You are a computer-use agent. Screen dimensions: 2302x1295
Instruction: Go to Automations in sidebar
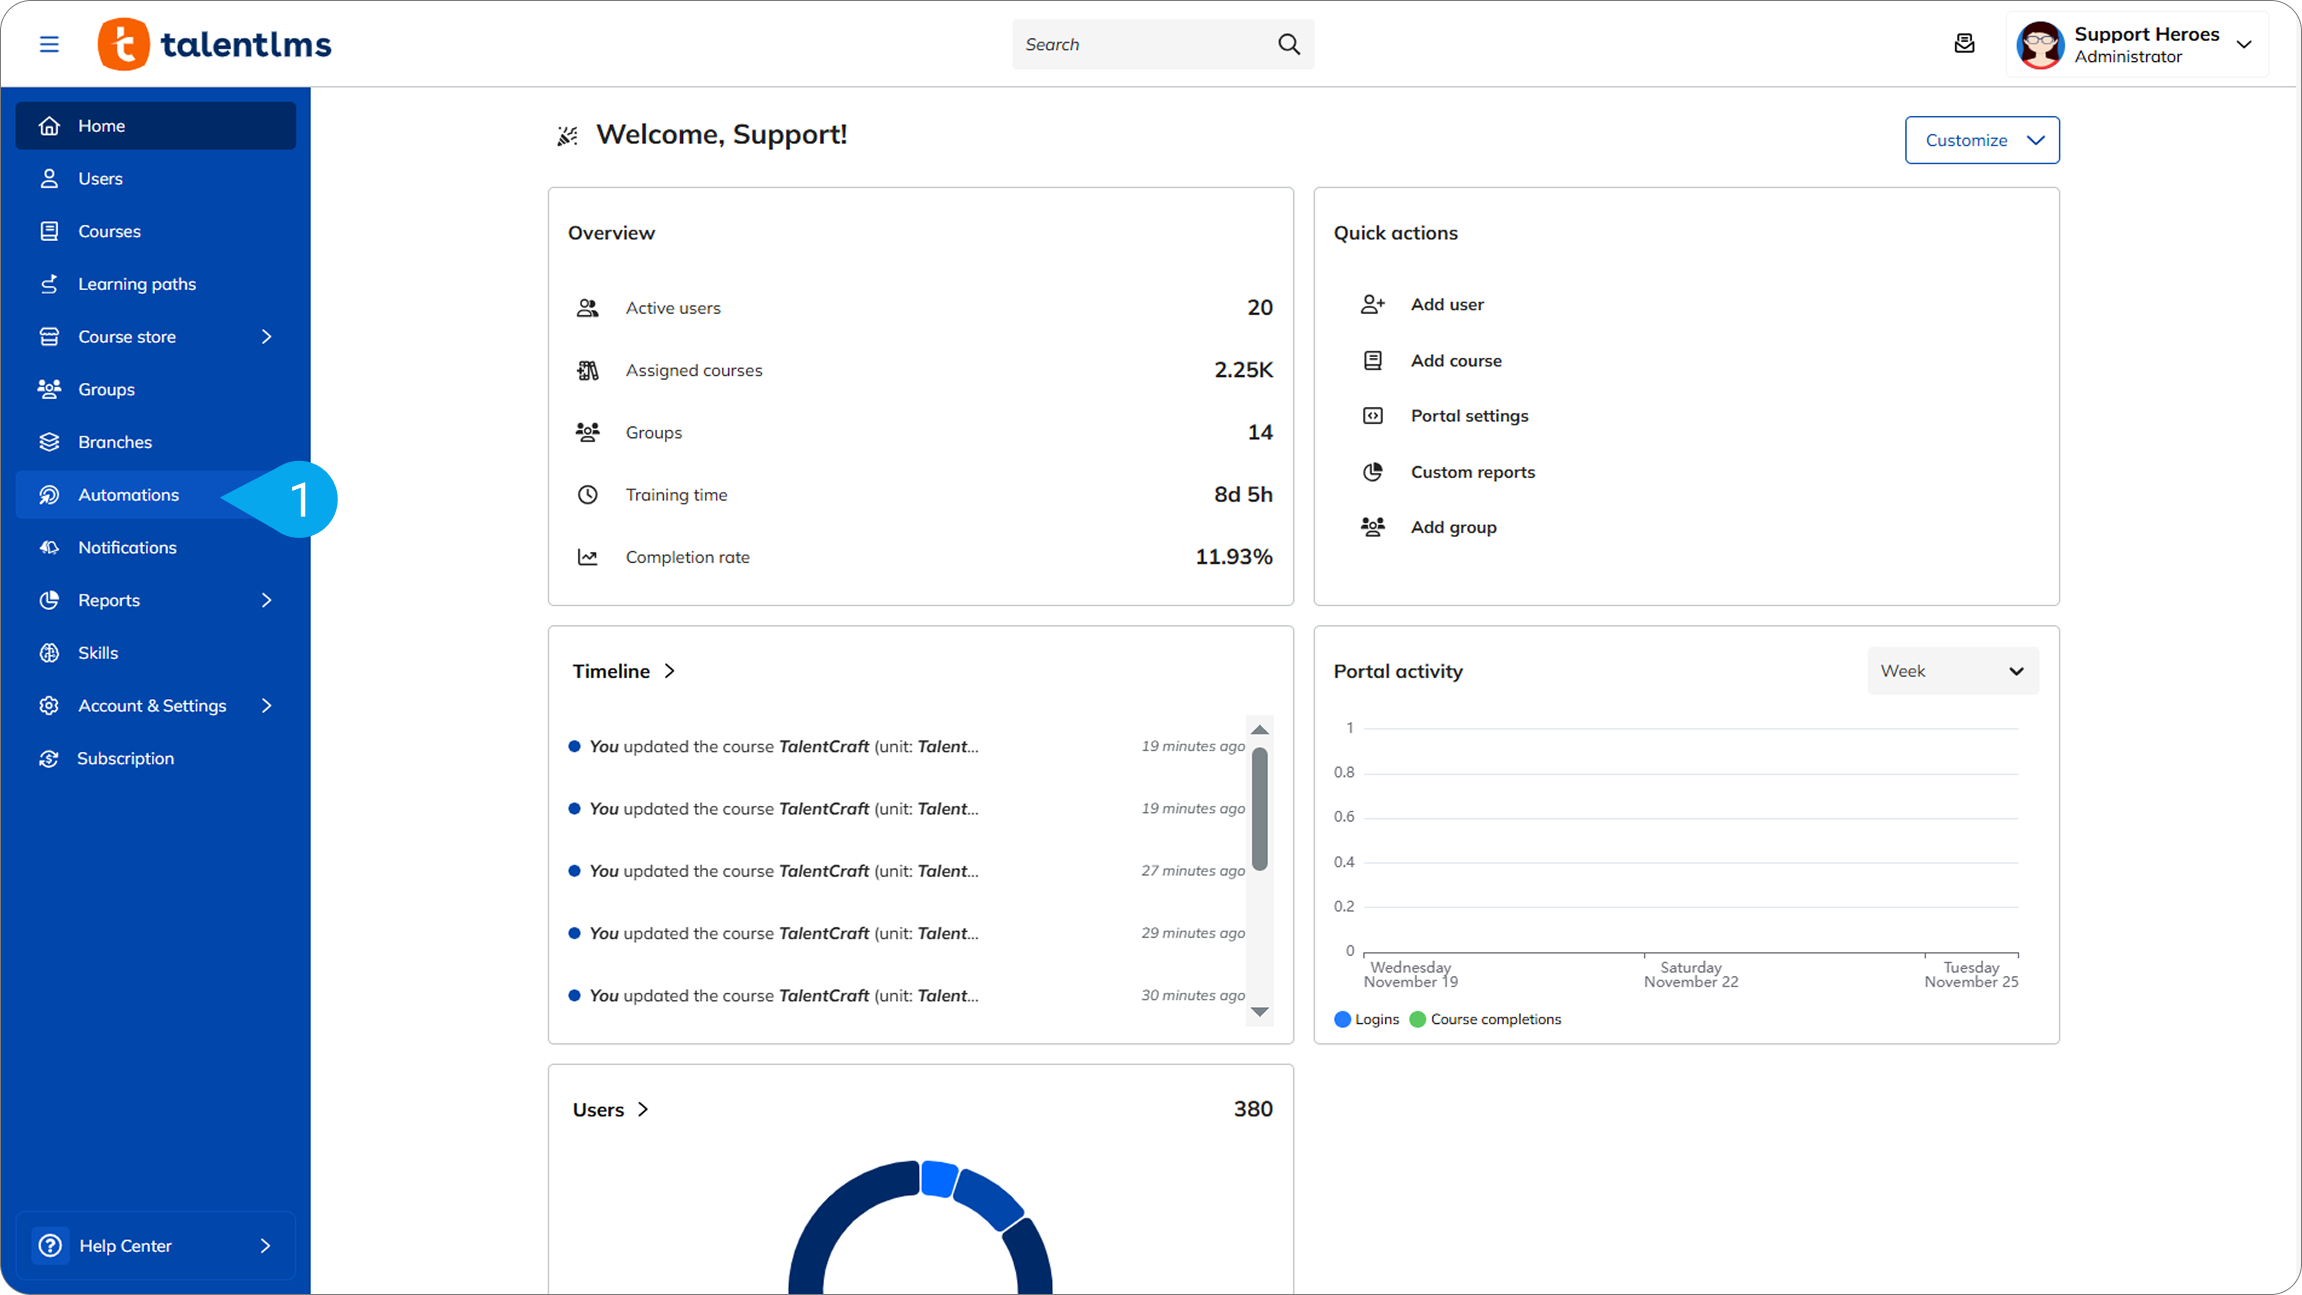(128, 495)
